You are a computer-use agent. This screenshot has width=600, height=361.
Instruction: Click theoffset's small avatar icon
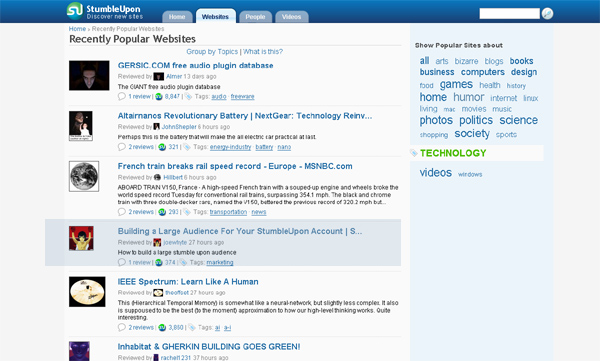[158, 293]
